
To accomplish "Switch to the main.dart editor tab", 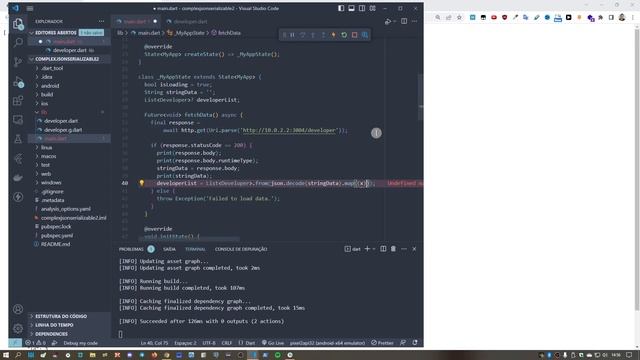I will click(136, 21).
